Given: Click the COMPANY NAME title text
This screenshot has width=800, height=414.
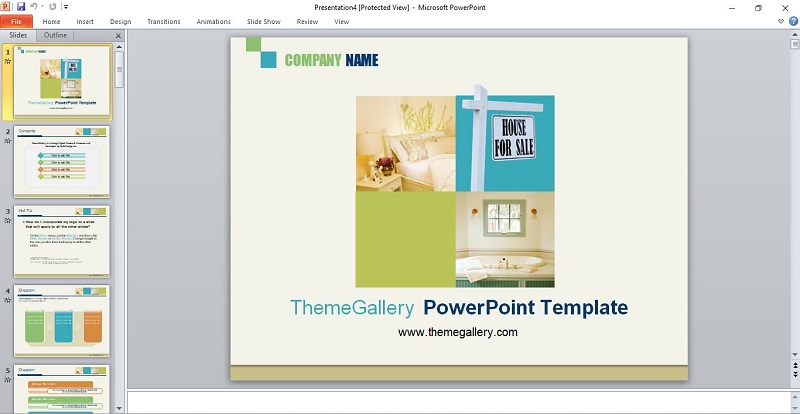Looking at the screenshot, I should (x=332, y=60).
